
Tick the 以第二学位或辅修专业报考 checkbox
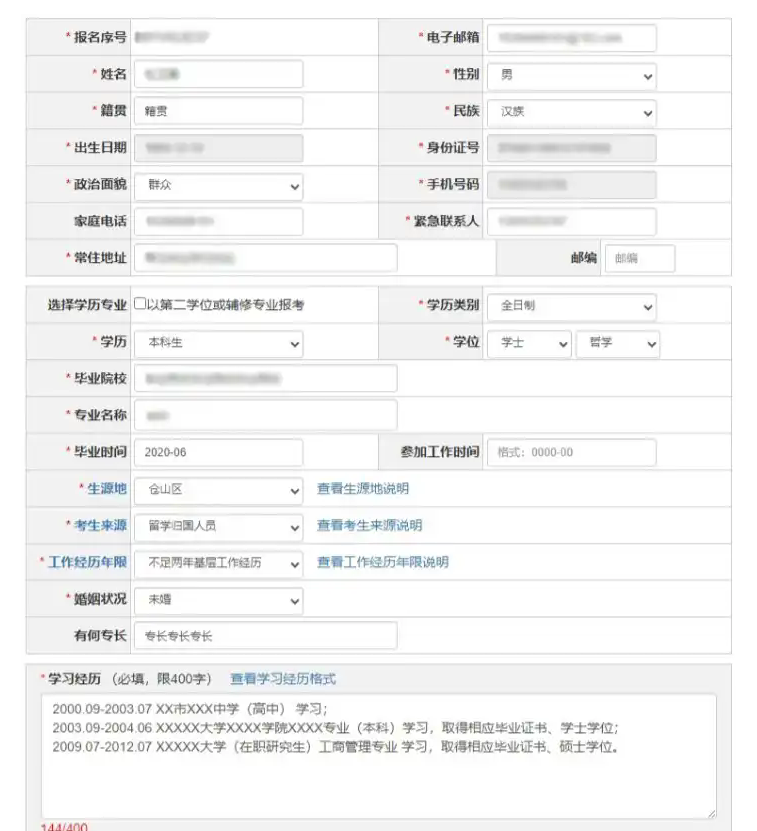(141, 305)
